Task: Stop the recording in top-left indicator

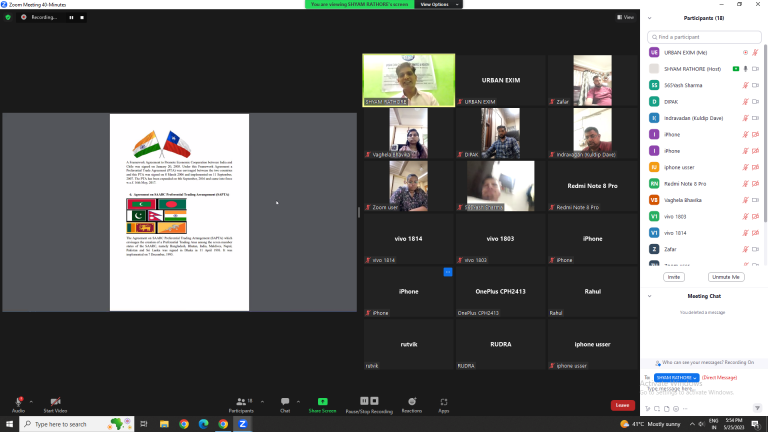Action: click(x=80, y=17)
